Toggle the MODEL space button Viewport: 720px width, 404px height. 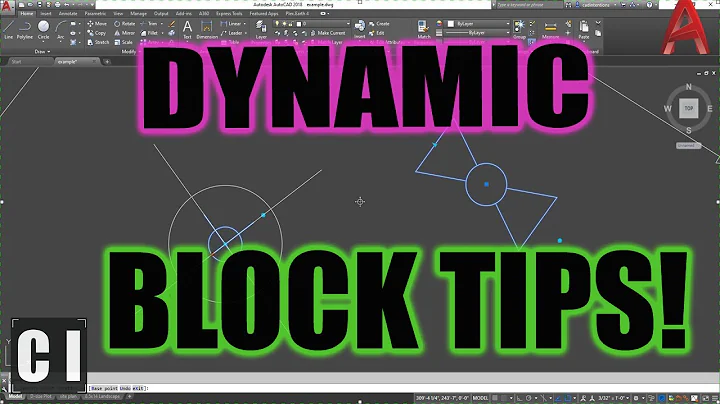point(480,398)
